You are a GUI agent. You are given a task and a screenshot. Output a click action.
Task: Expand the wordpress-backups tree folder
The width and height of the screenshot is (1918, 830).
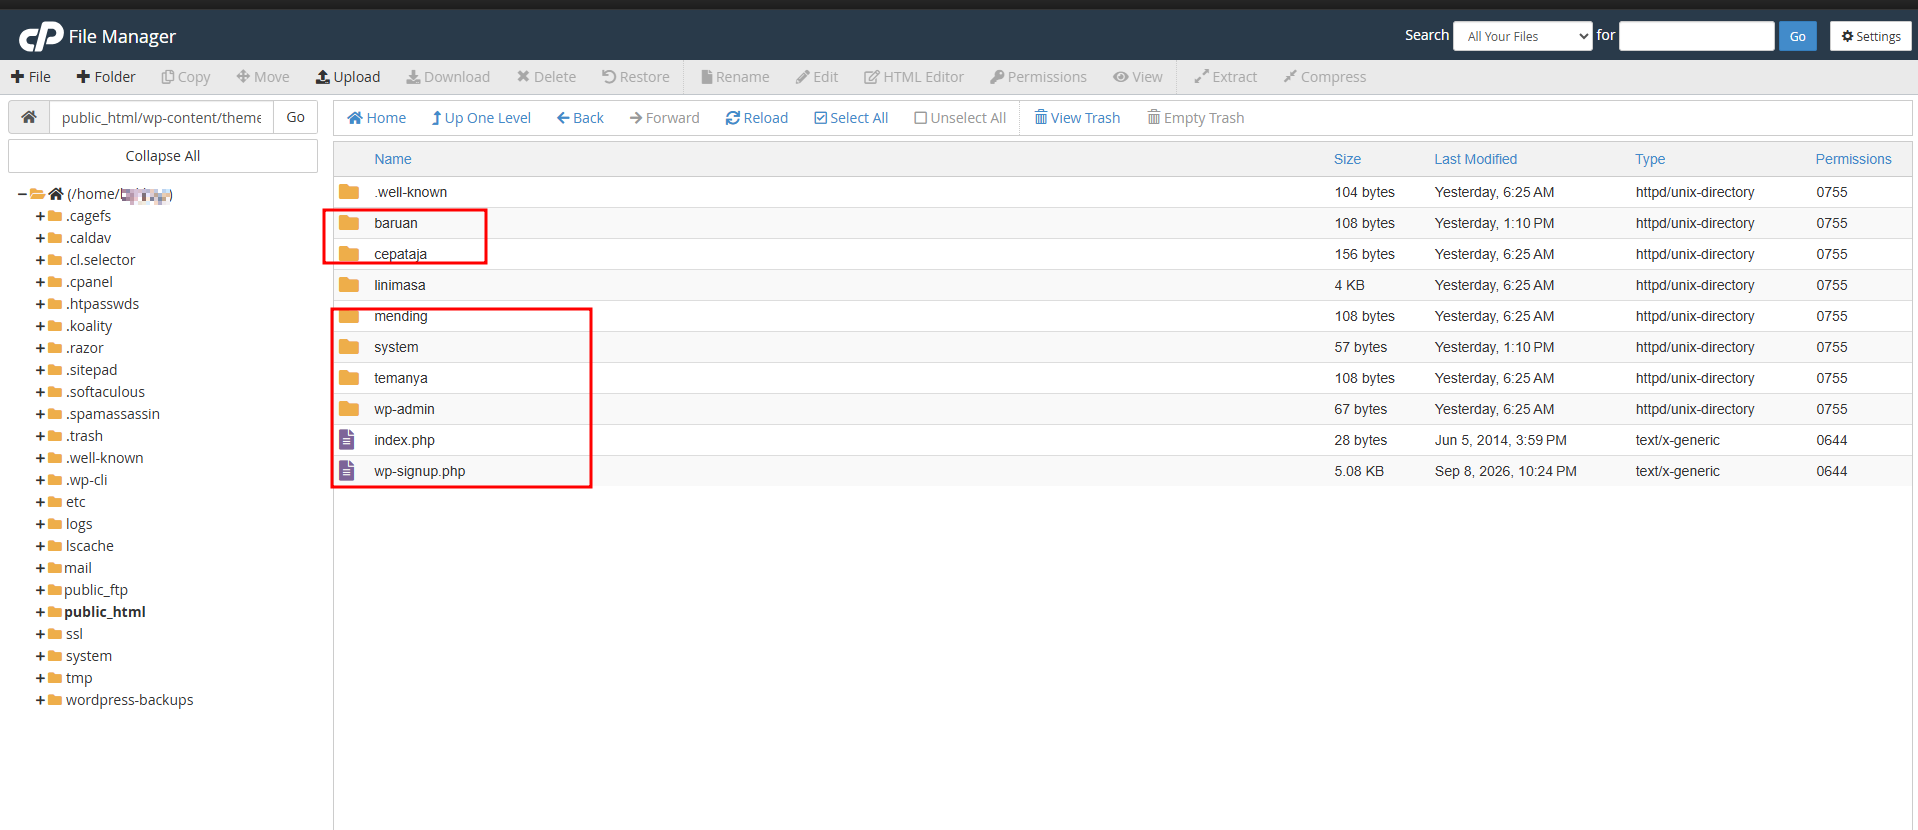41,700
